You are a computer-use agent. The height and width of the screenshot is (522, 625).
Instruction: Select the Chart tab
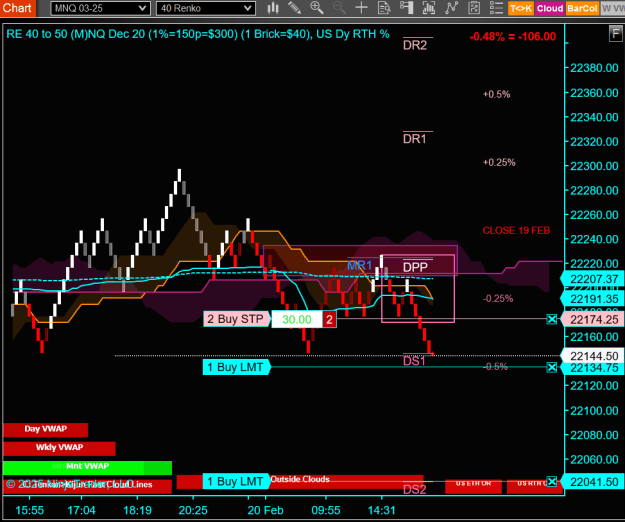[18, 8]
